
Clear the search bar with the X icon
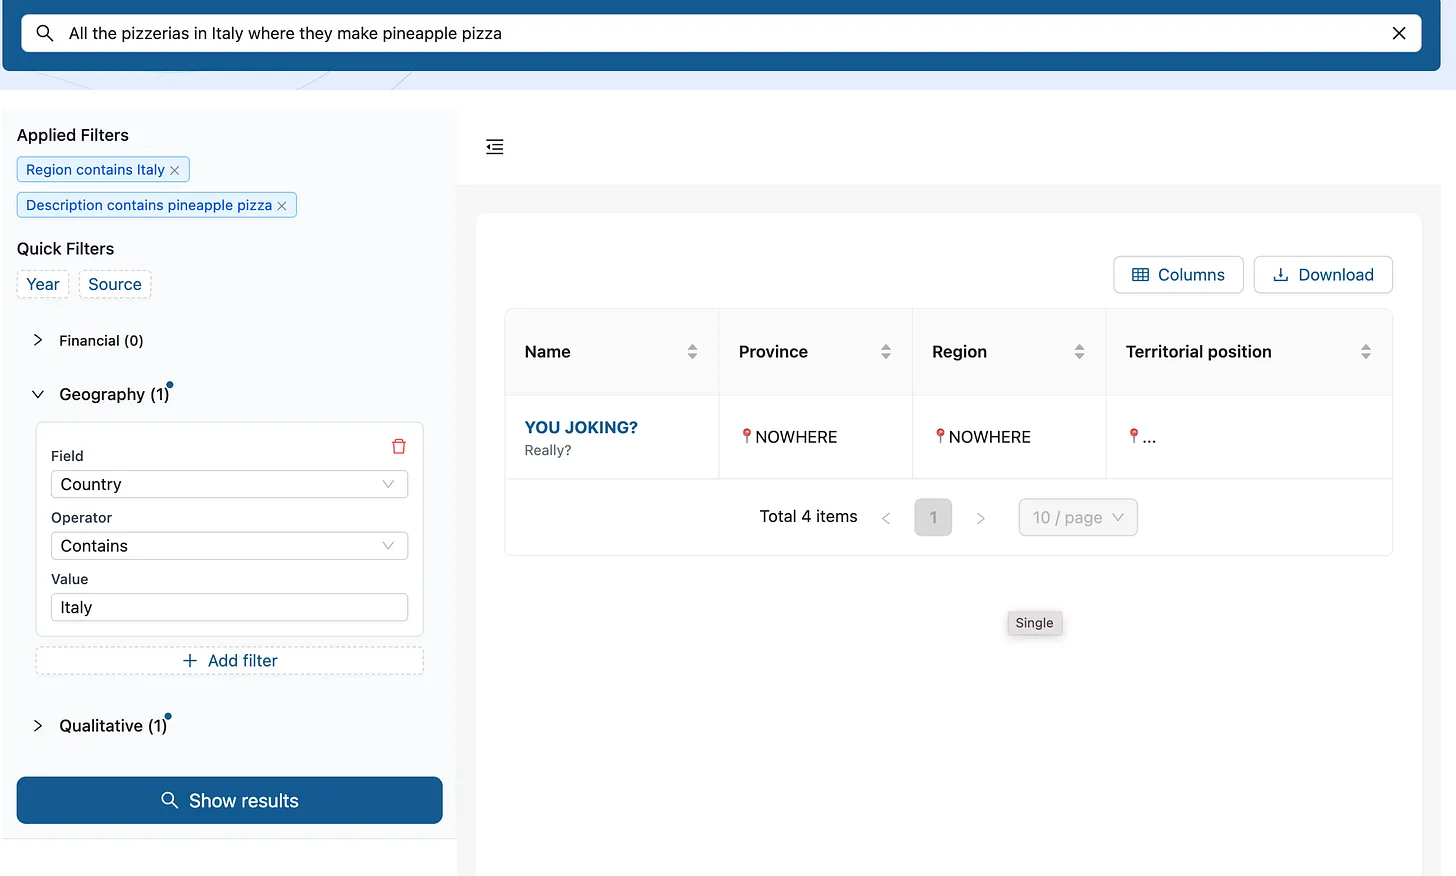[1398, 33]
